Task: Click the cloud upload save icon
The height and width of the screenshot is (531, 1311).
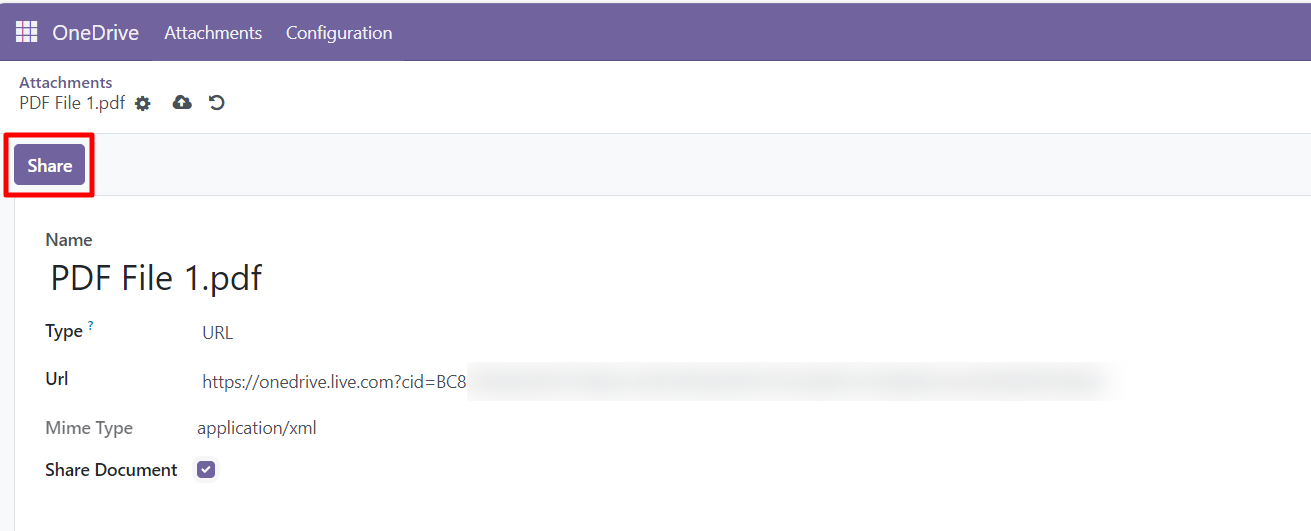Action: tap(182, 102)
